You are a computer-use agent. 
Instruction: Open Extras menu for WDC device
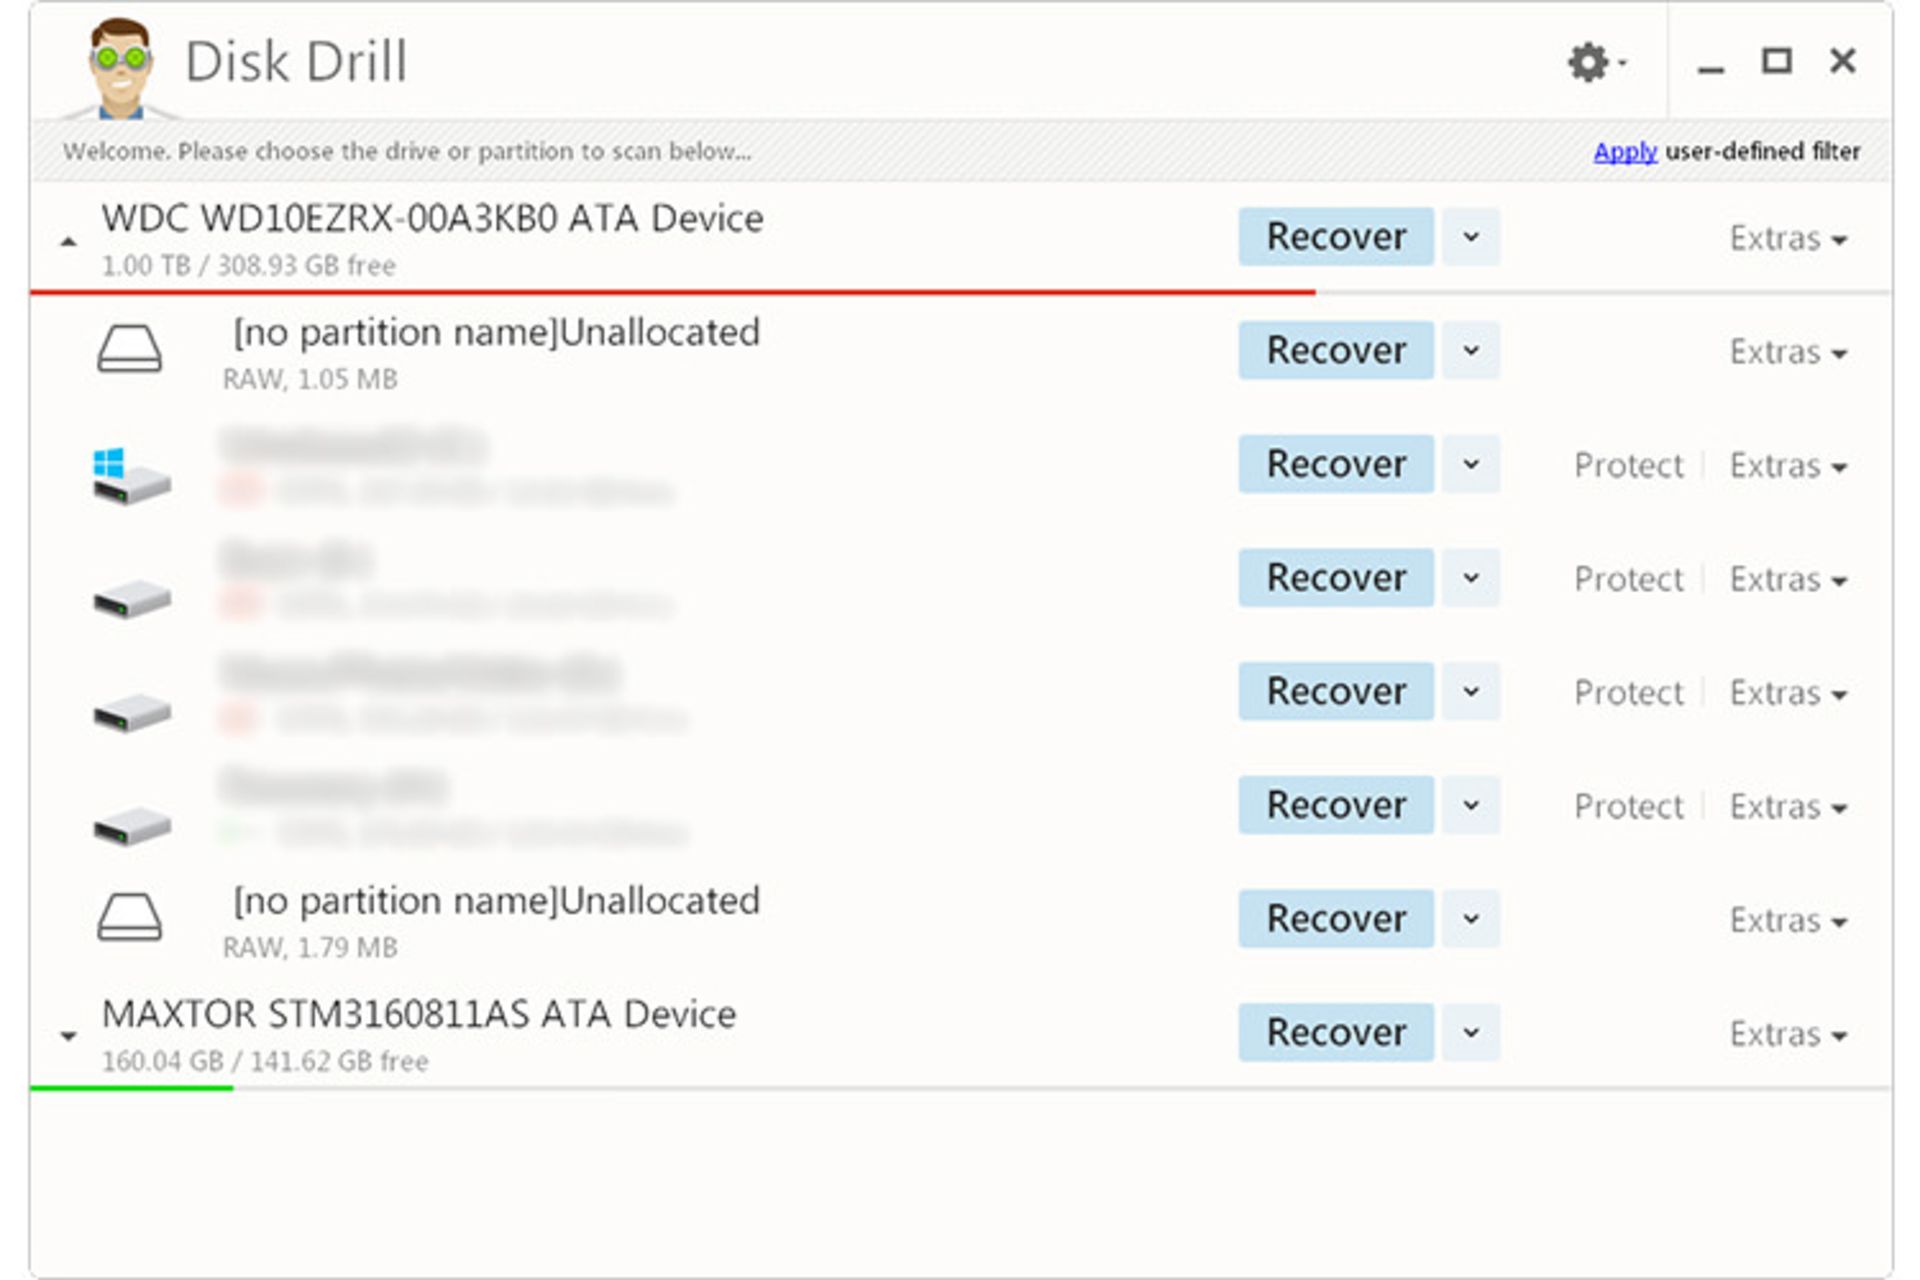pos(1788,238)
